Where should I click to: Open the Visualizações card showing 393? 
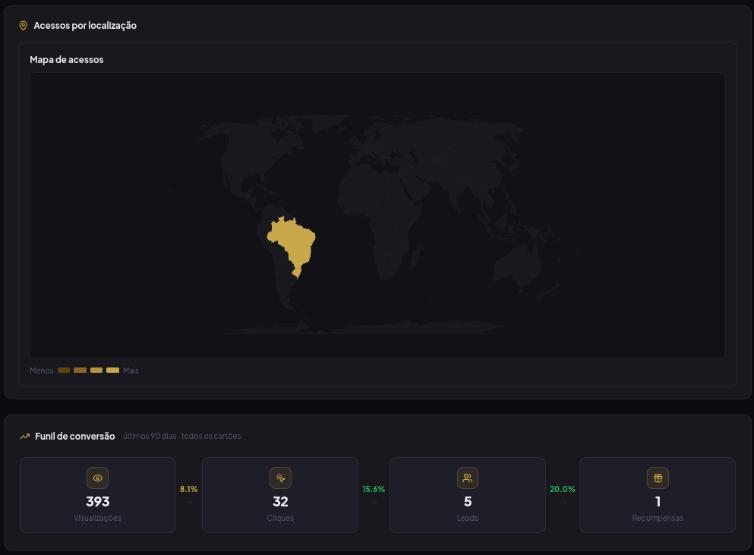[x=98, y=495]
